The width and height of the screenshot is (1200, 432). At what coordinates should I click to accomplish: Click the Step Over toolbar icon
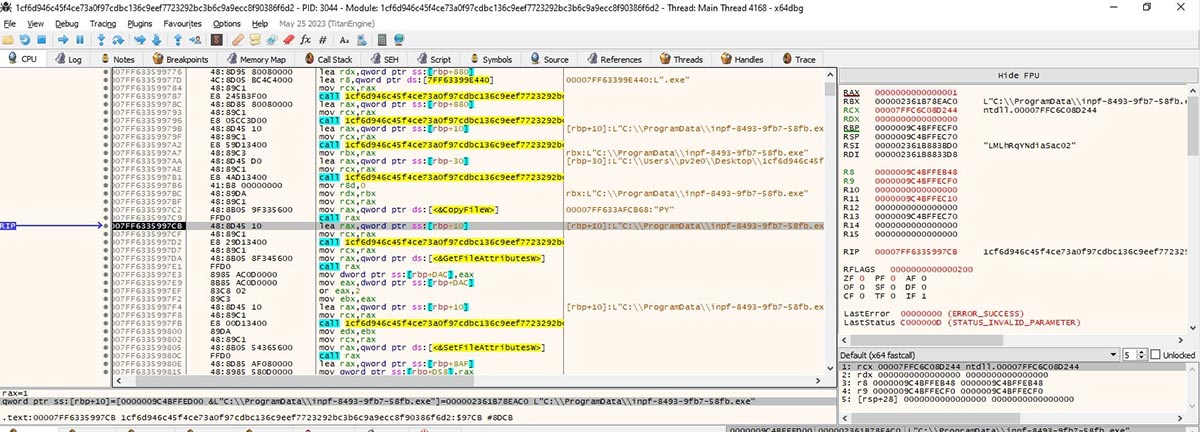118,40
